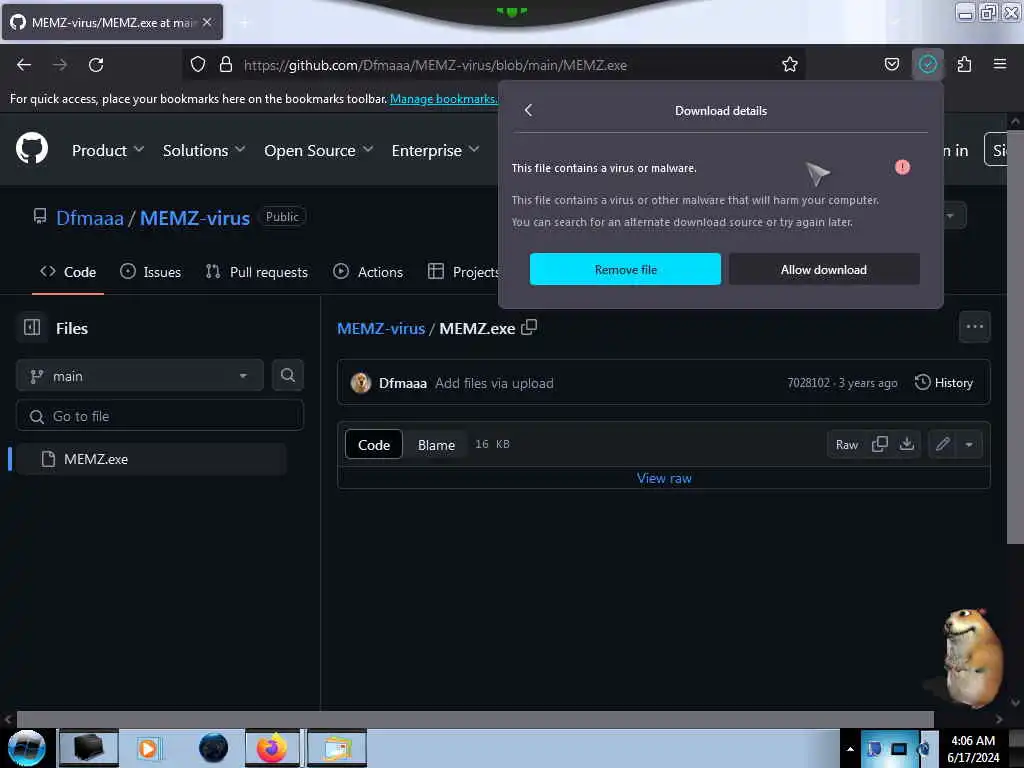Copy the MEMZ.exe file path icon
1024x768 pixels.
(529, 327)
